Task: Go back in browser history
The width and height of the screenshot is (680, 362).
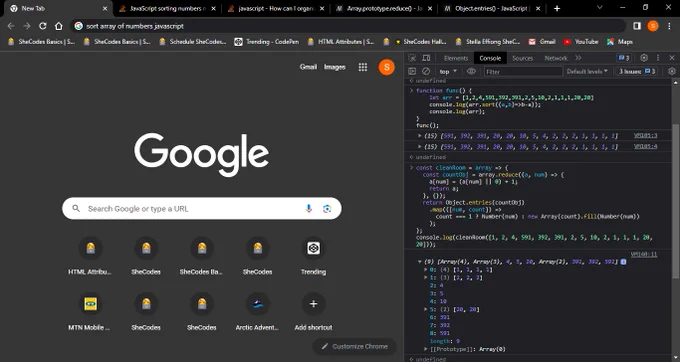Action: [x=11, y=26]
